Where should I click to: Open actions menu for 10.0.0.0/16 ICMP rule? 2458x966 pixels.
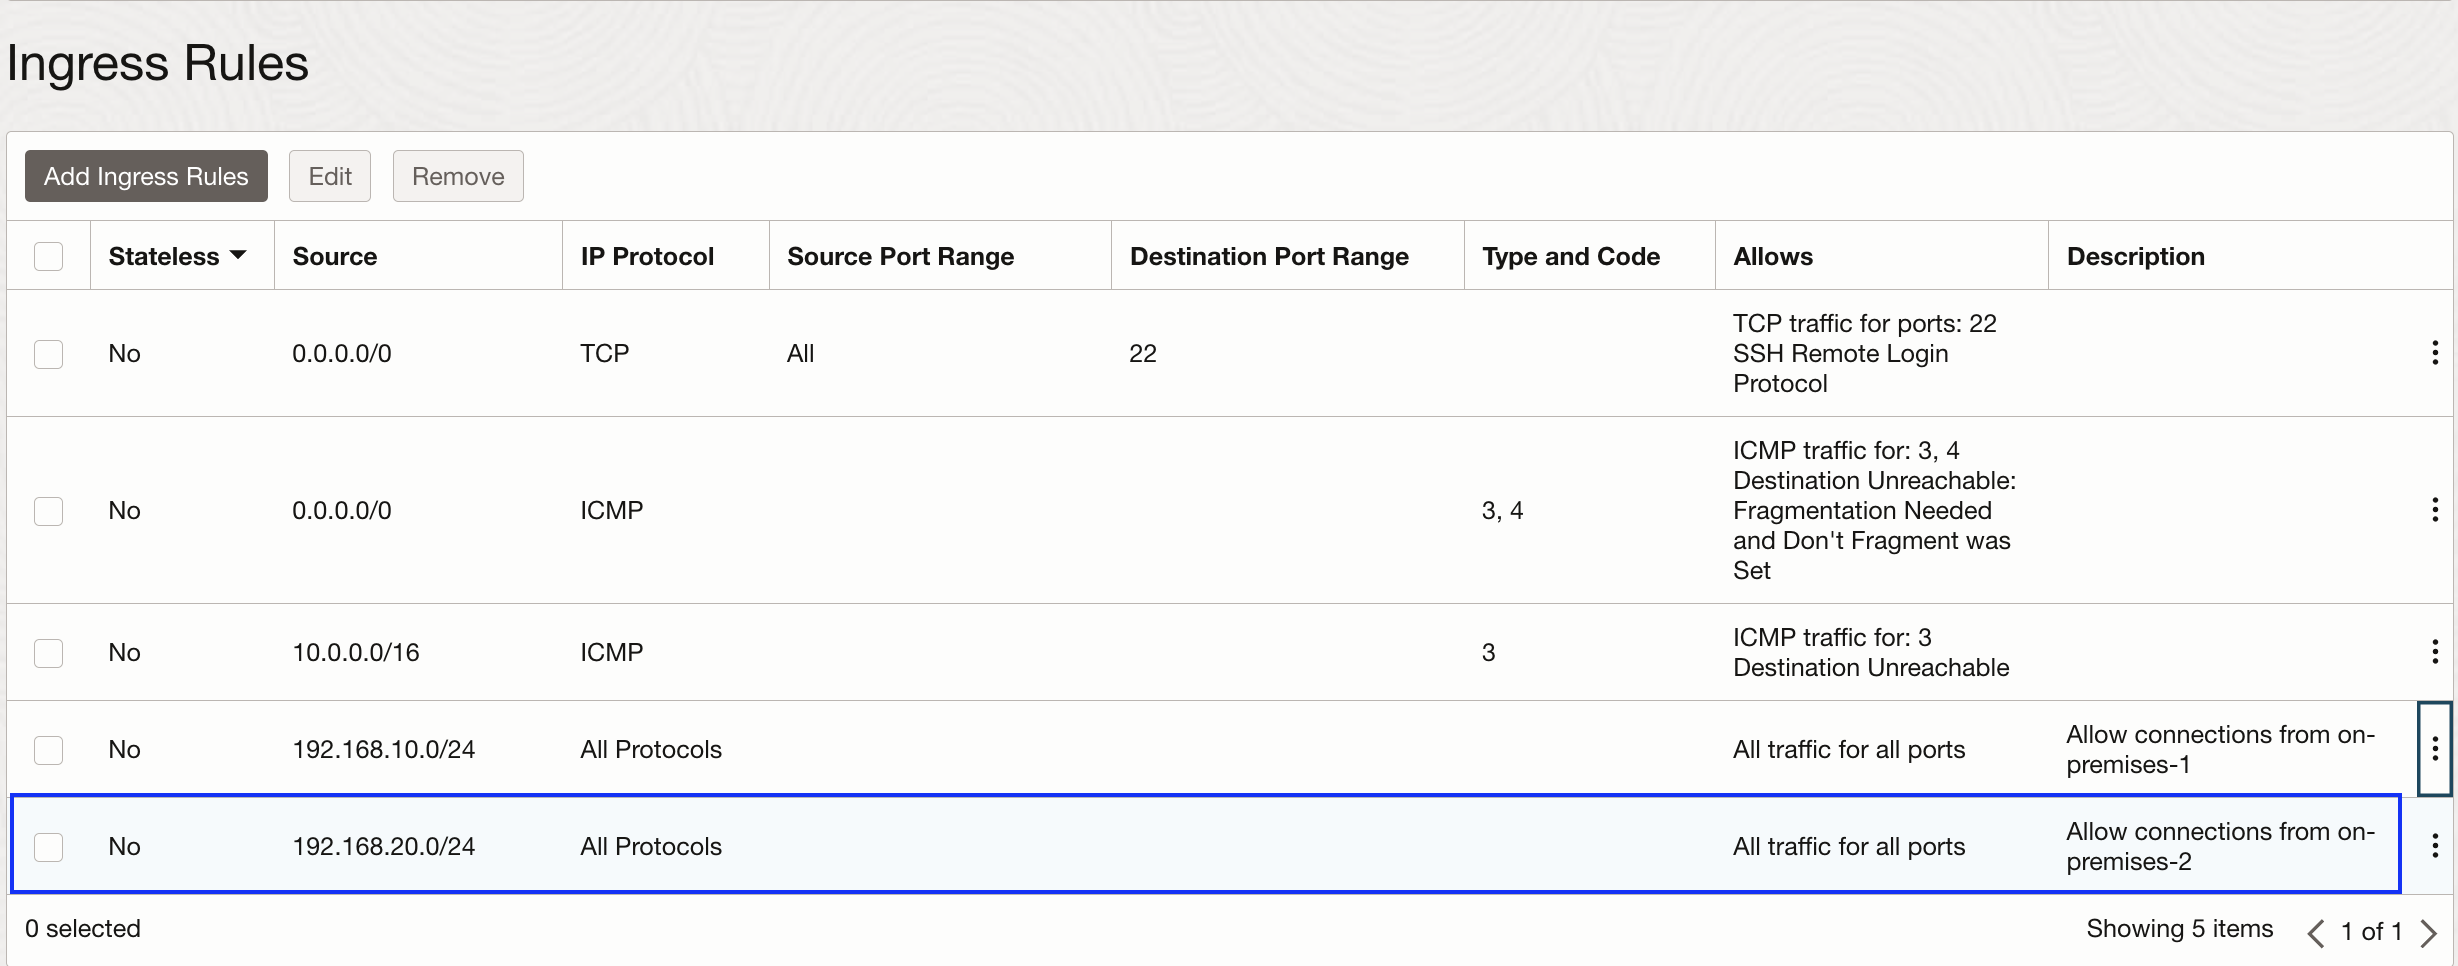(x=2434, y=652)
